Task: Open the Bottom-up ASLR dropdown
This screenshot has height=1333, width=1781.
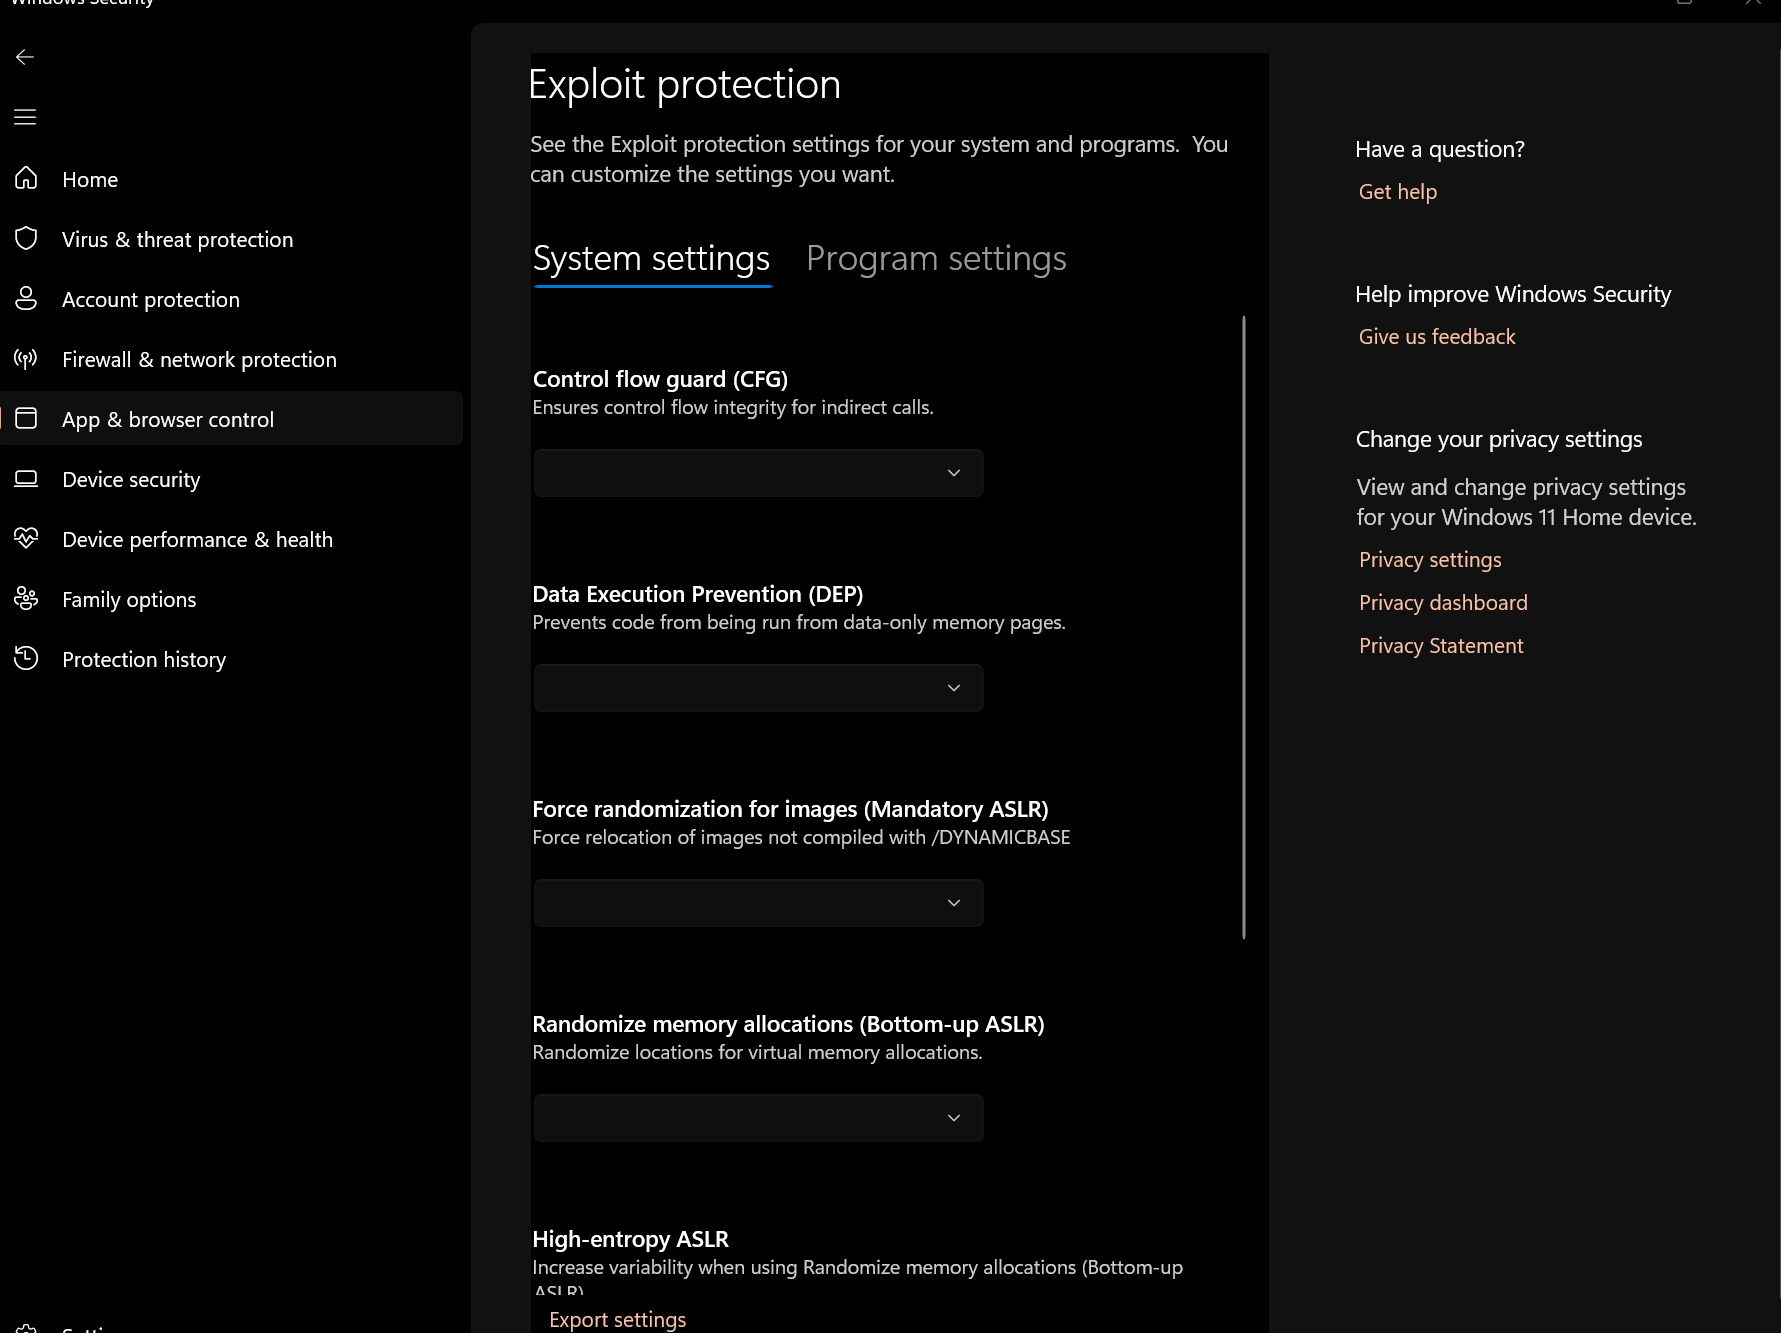Action: (x=758, y=1118)
